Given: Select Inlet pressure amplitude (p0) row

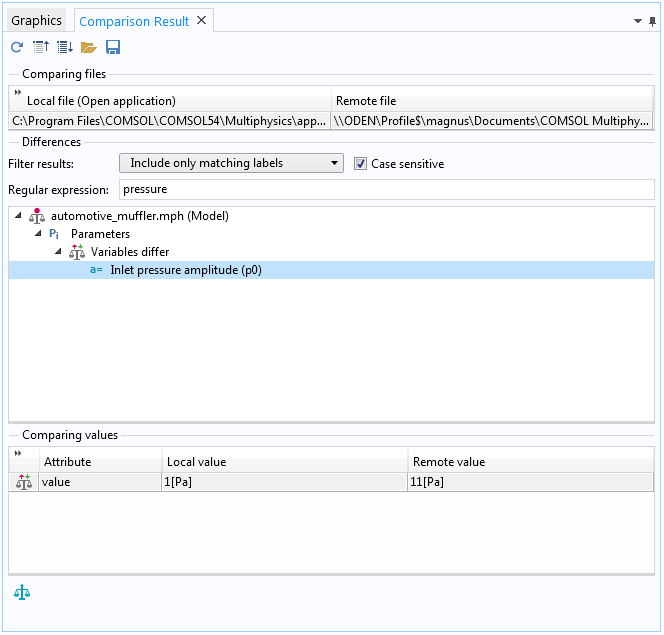Looking at the screenshot, I should (x=331, y=270).
